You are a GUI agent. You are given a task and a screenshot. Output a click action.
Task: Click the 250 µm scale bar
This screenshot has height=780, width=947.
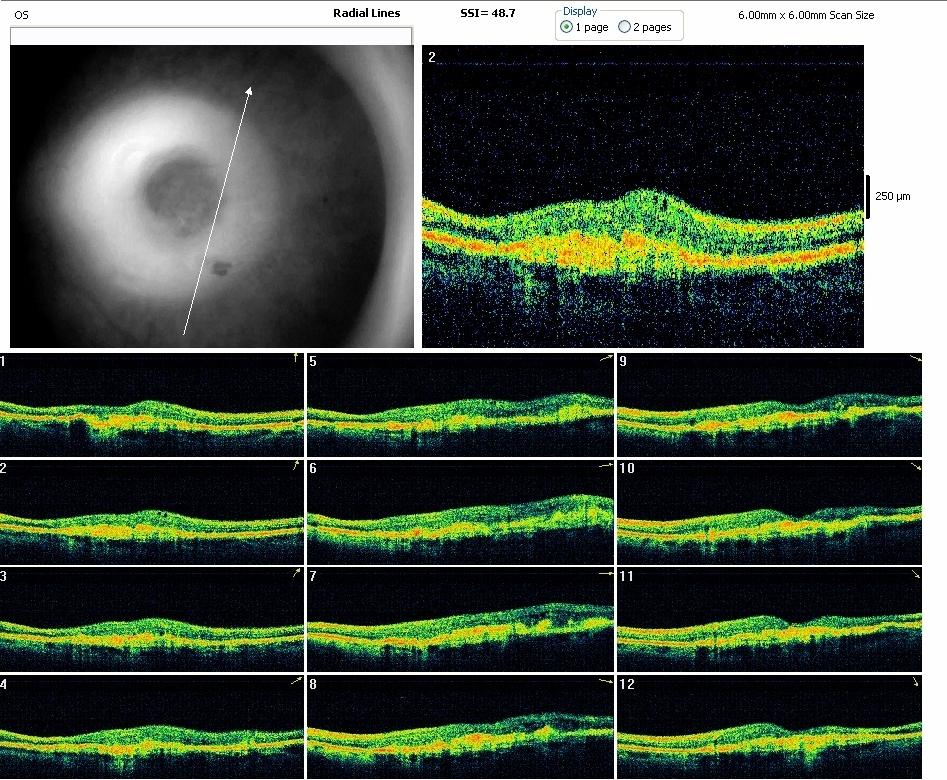pyautogui.click(x=867, y=196)
